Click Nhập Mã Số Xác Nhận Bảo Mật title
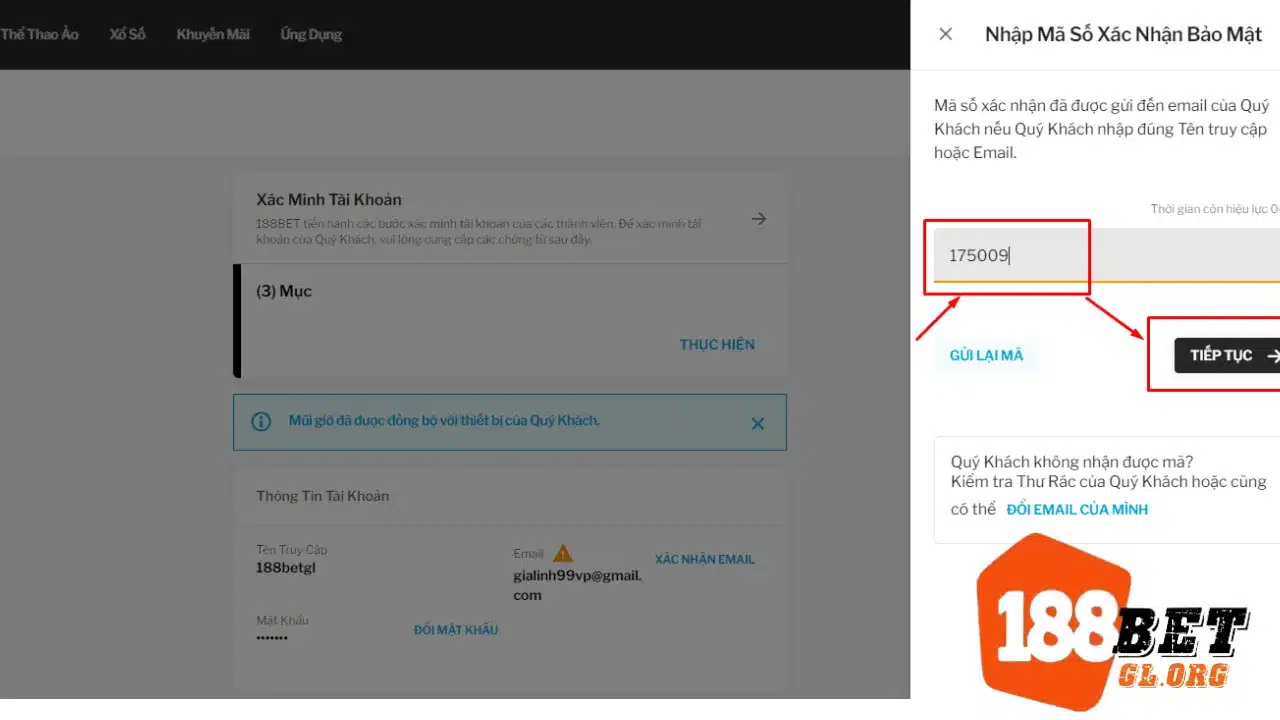The height and width of the screenshot is (720, 1280). [x=1124, y=34]
